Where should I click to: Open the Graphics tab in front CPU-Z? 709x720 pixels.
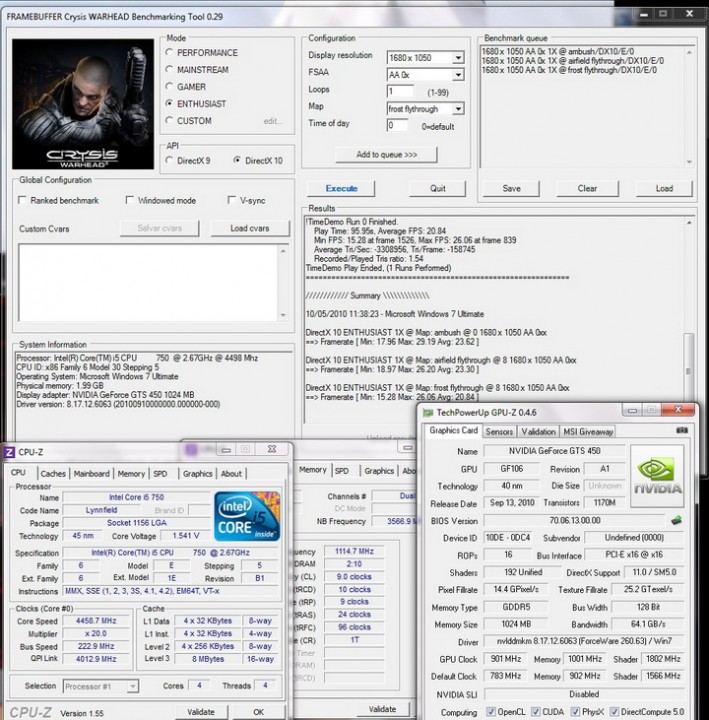(x=197, y=473)
